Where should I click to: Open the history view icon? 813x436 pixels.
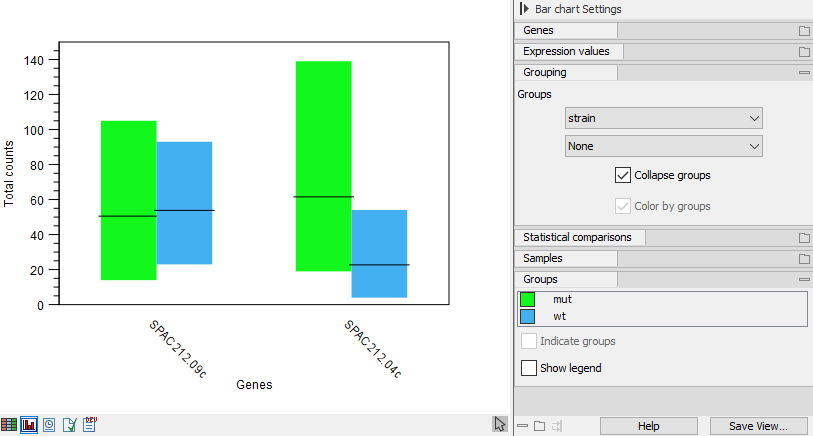click(49, 425)
